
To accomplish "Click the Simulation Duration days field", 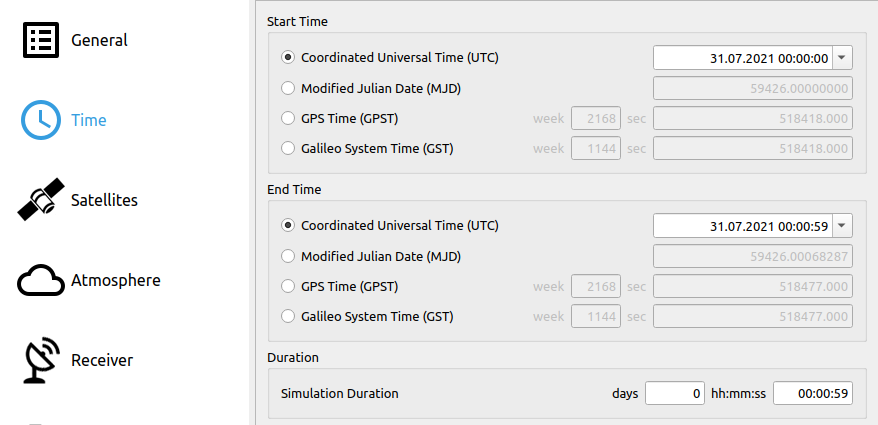I will [675, 393].
